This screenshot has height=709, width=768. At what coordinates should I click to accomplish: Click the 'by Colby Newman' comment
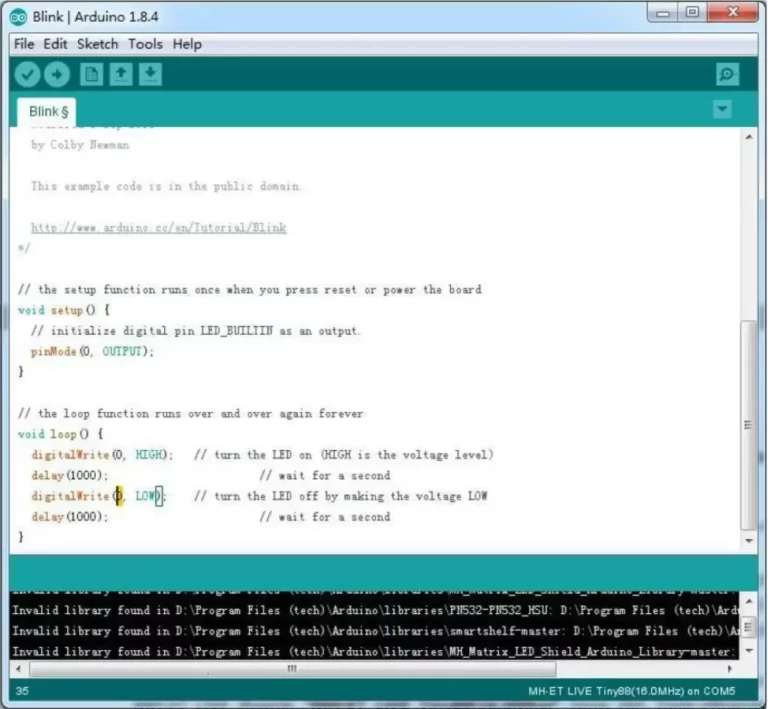(80, 145)
